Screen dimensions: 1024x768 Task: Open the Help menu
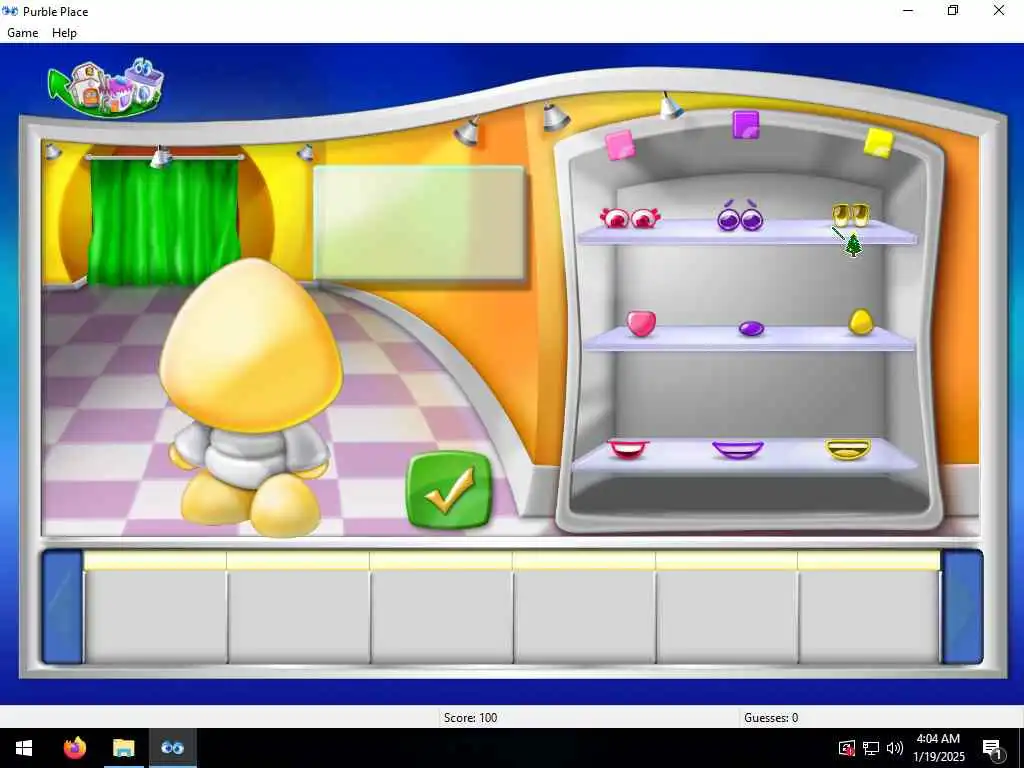pos(64,33)
